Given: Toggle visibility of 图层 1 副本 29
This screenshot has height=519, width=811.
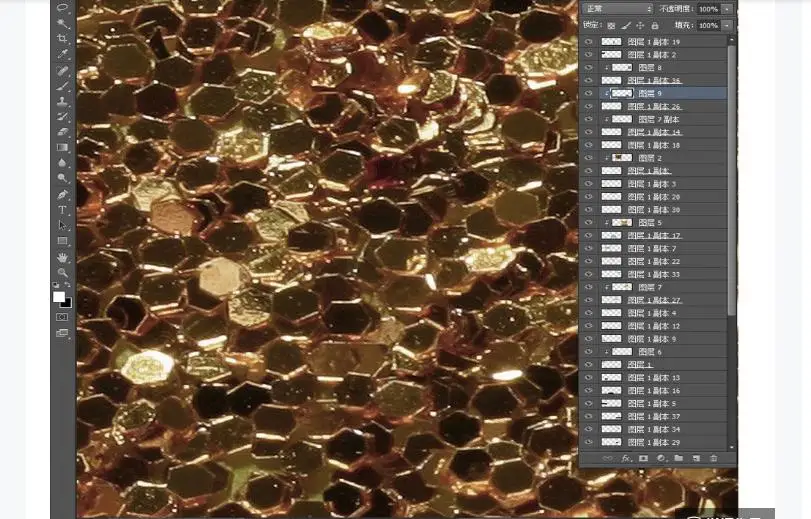Looking at the screenshot, I should click(x=589, y=442).
